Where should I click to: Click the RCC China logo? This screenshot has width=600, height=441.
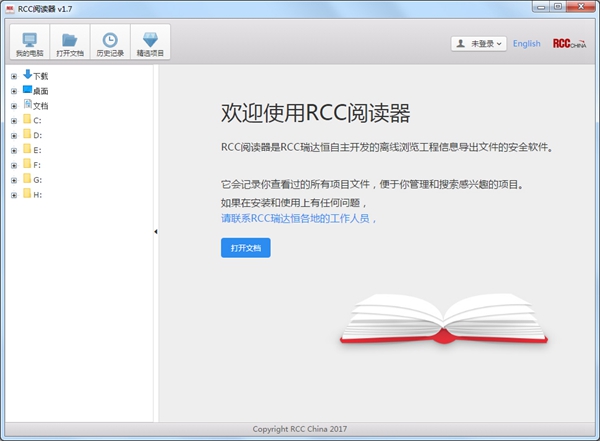(x=569, y=44)
